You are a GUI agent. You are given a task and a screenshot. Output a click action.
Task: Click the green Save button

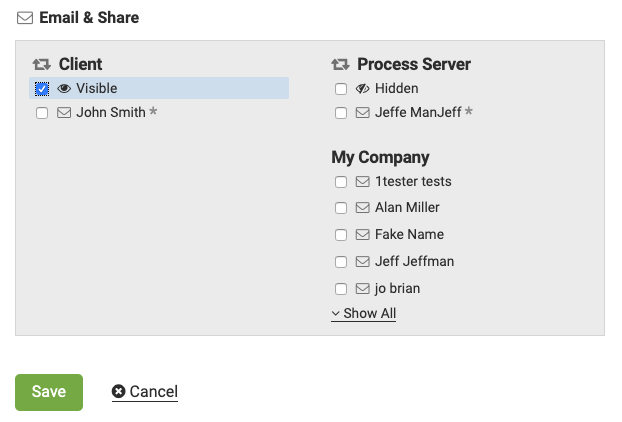(x=49, y=392)
